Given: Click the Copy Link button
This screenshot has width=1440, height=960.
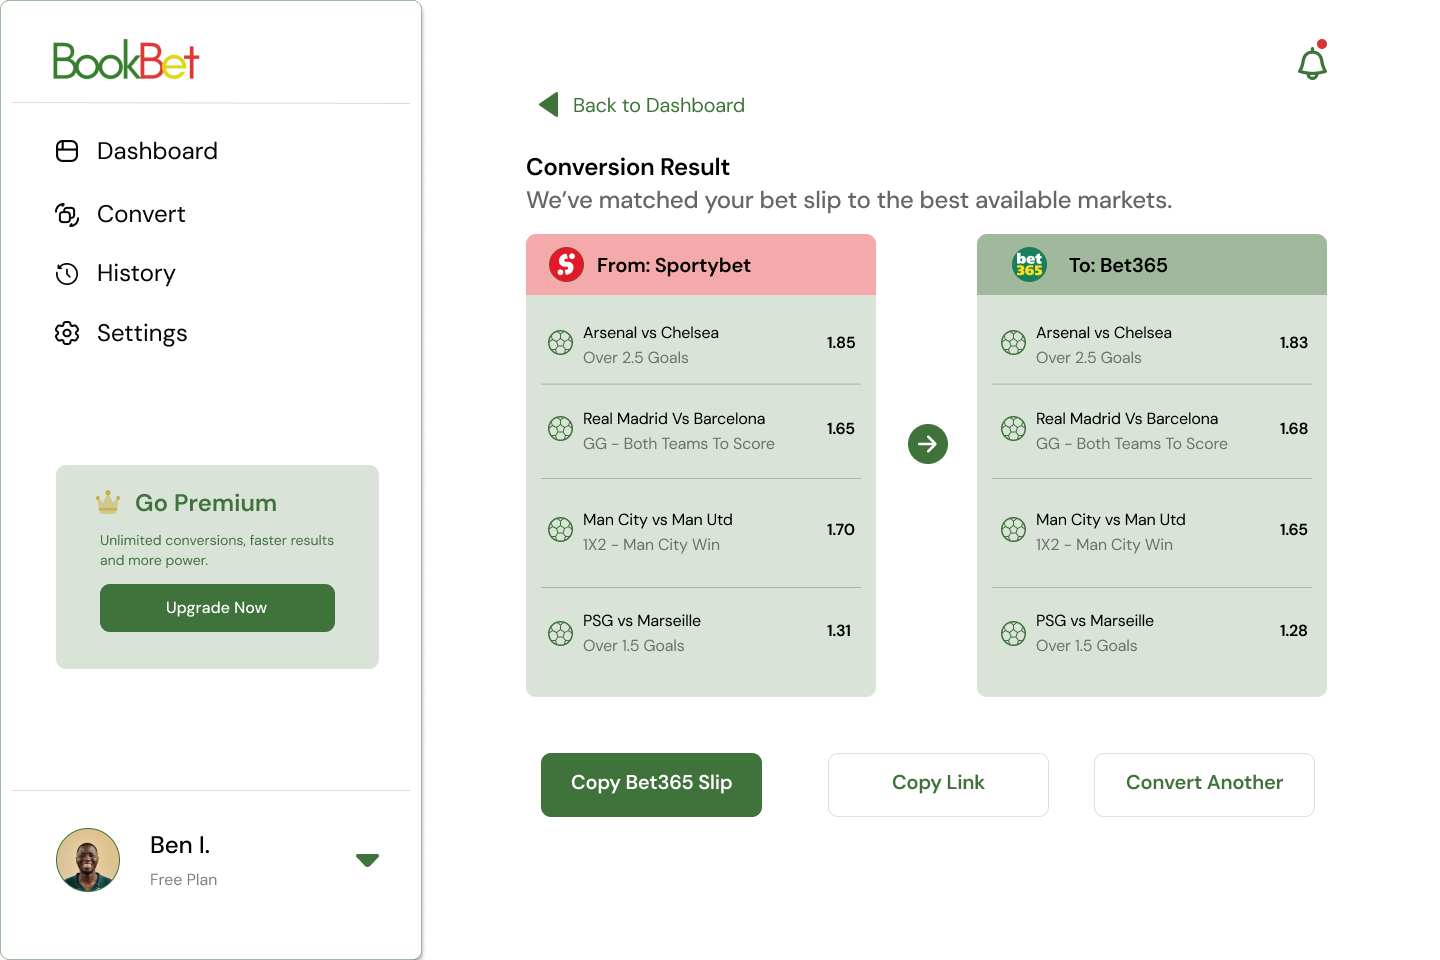Looking at the screenshot, I should coord(938,785).
